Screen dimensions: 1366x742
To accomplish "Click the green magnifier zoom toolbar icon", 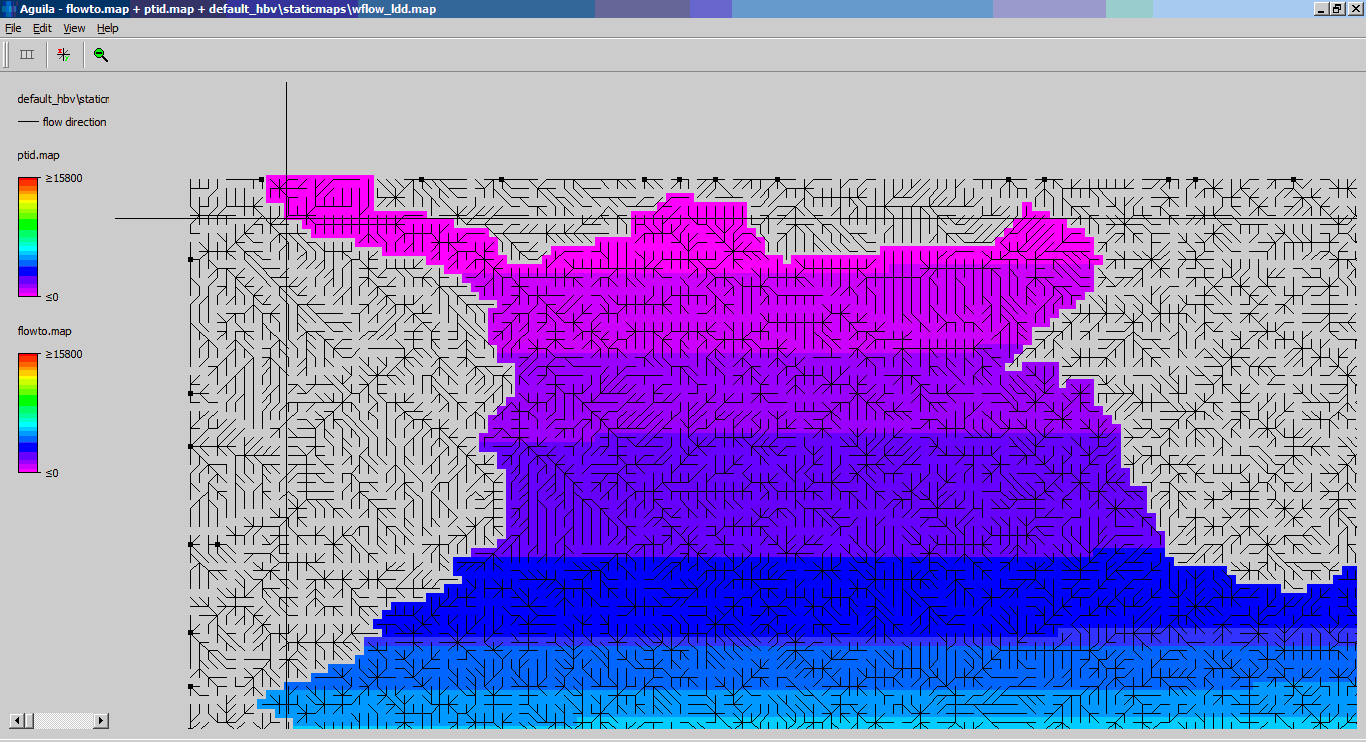I will 99,54.
